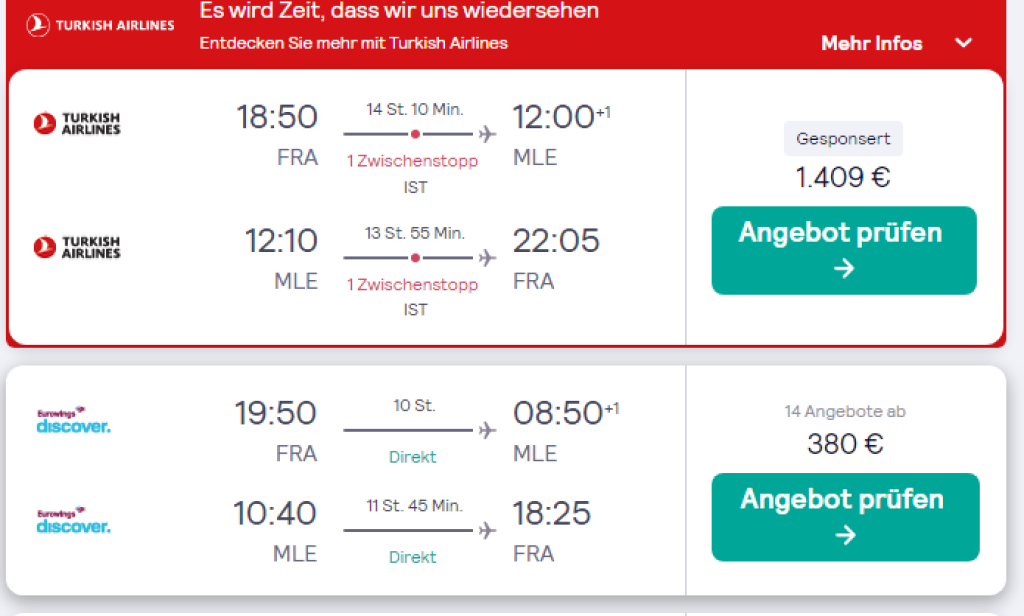The height and width of the screenshot is (616, 1024).
Task: Click plane icon on 10 St. direct route
Action: 487,430
